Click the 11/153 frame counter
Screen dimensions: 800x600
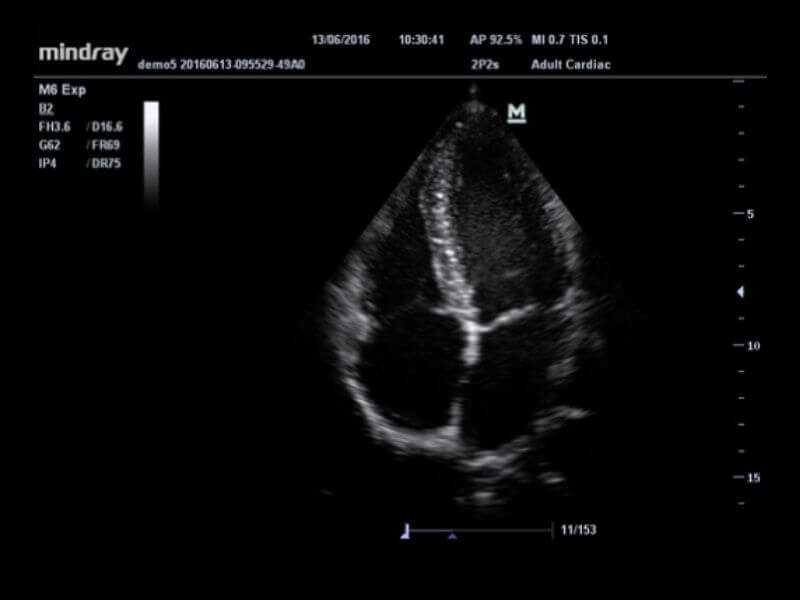(578, 530)
